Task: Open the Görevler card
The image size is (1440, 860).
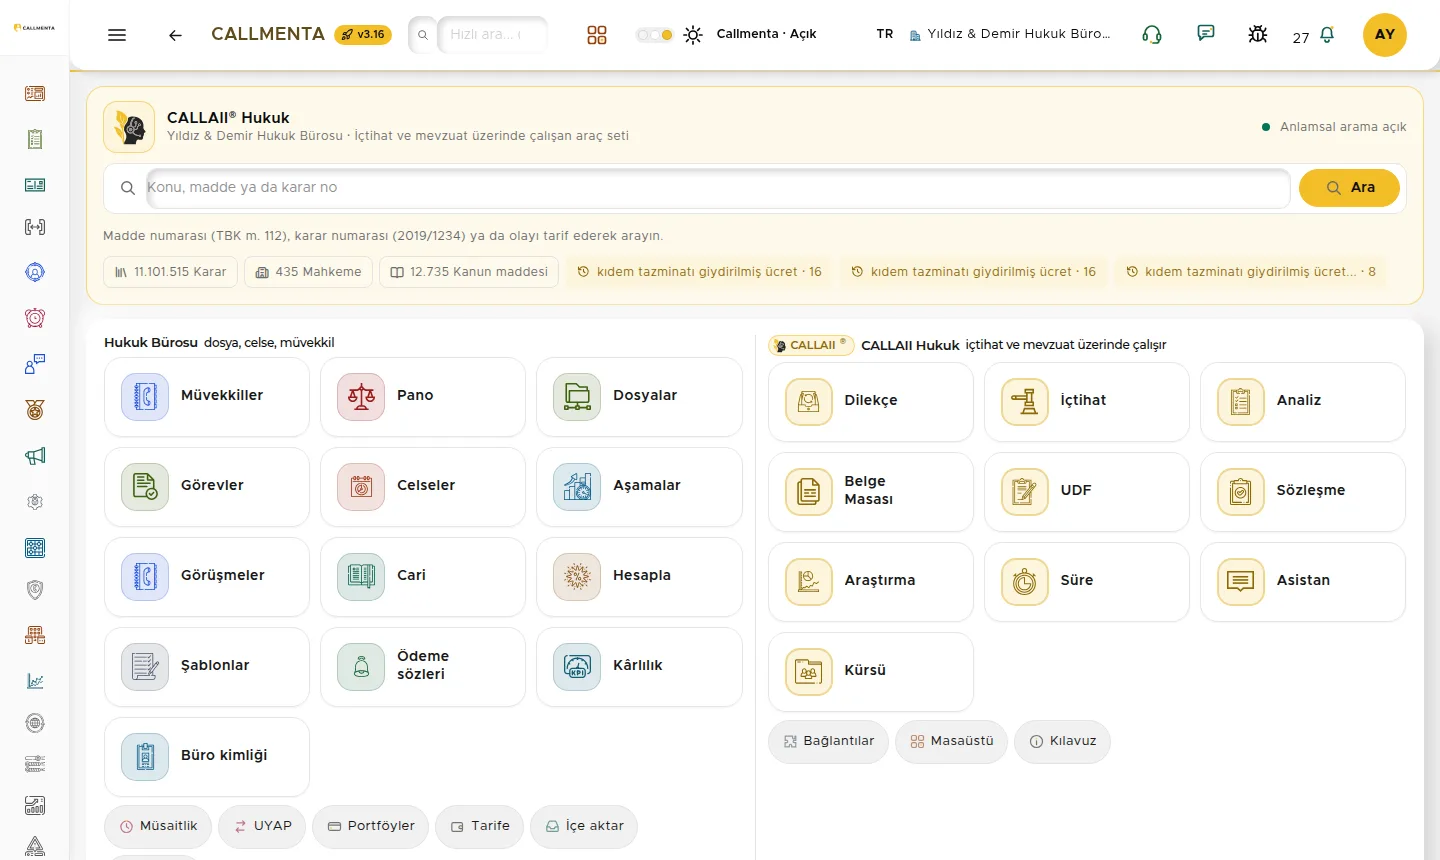Action: pyautogui.click(x=207, y=487)
